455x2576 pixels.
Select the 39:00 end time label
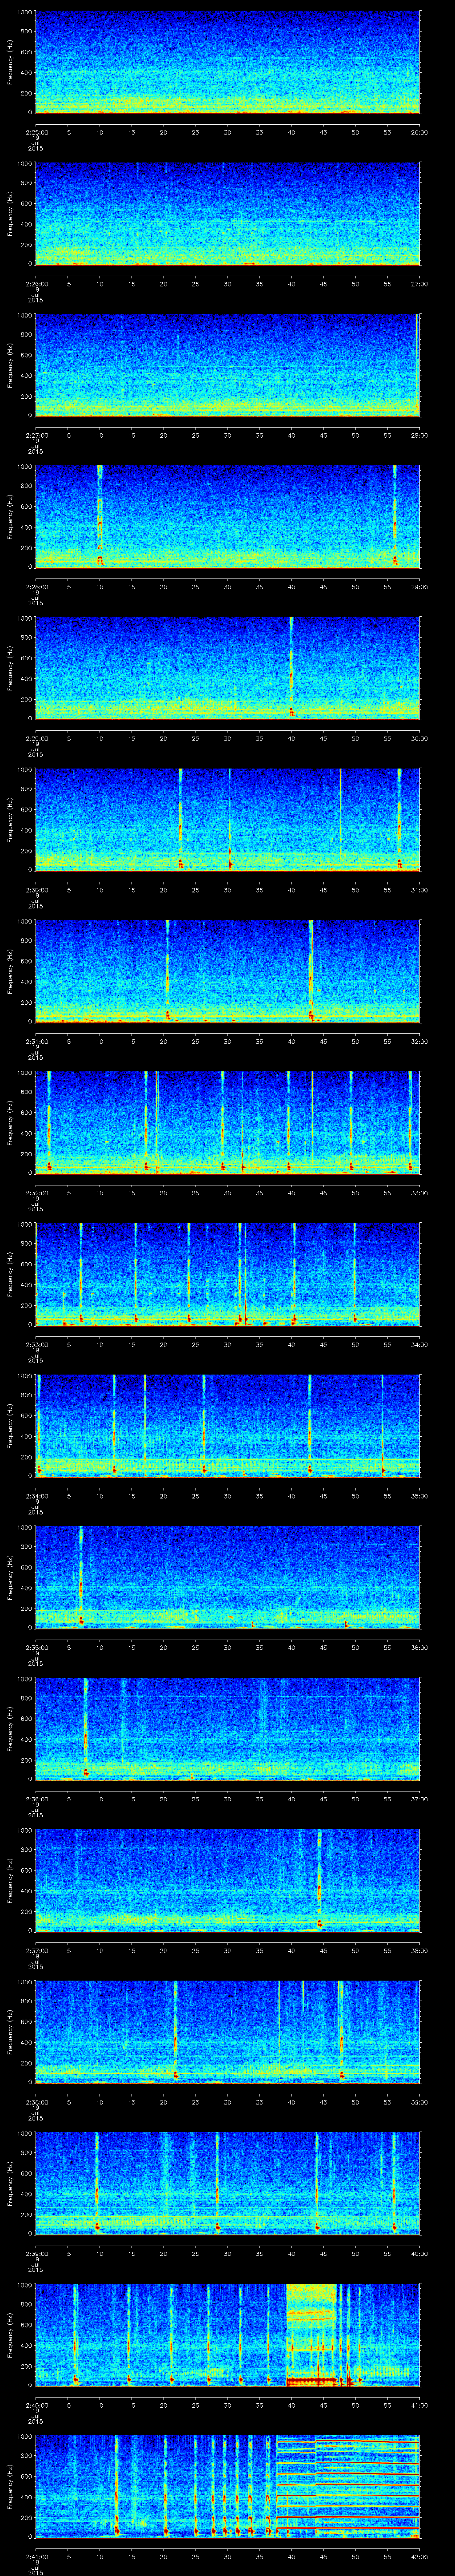coord(419,2102)
